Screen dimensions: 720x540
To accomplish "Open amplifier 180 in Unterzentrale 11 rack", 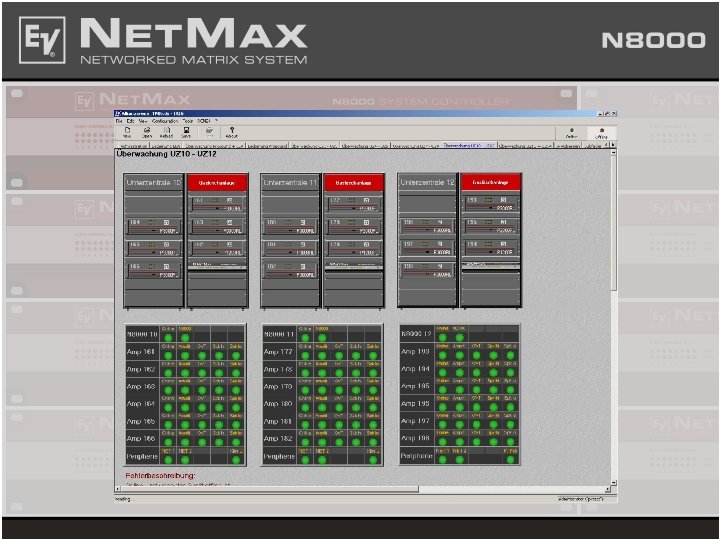I will tap(290, 226).
